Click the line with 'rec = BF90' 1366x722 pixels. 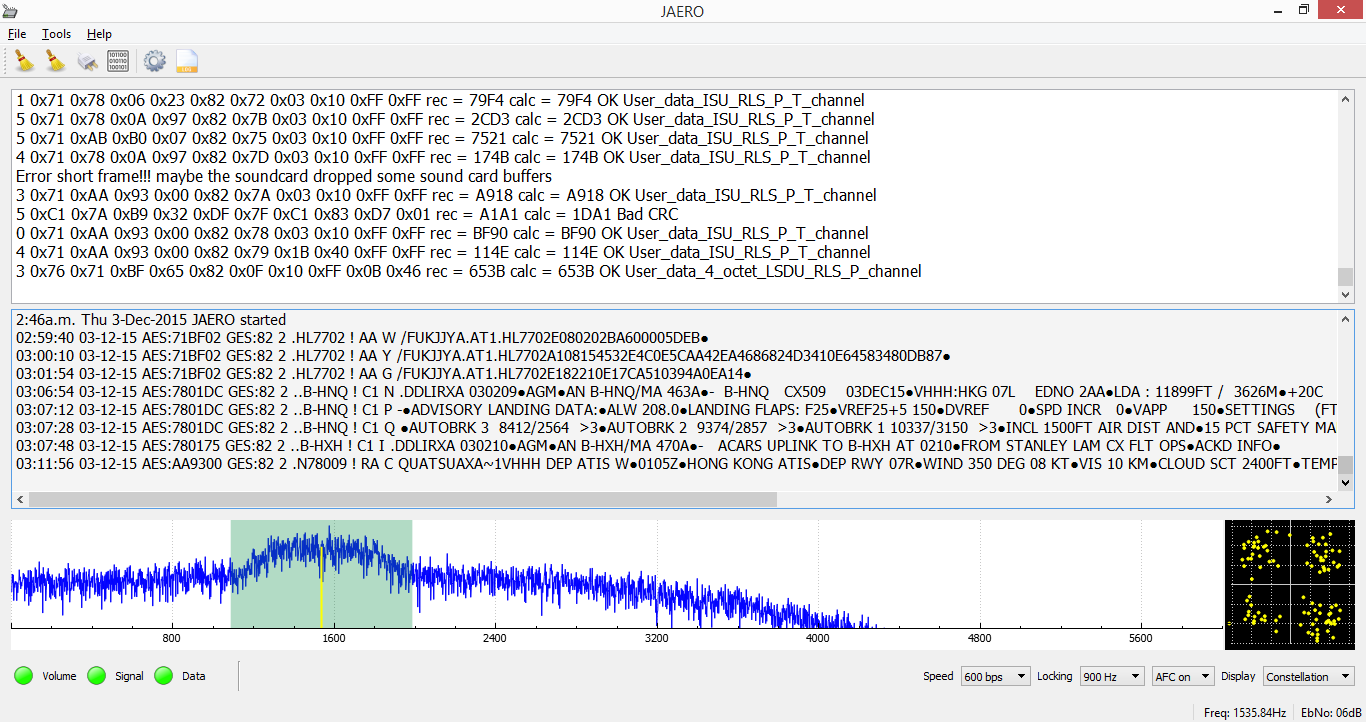tap(443, 233)
